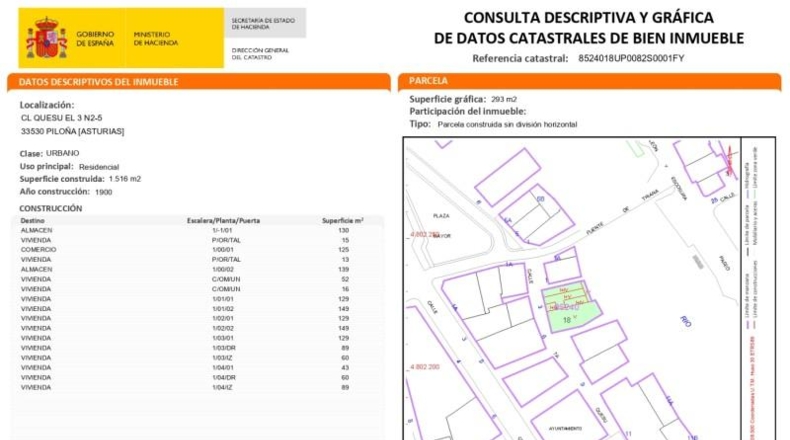This screenshot has width=790, height=440.
Task: Select the built area value 1.516 m2
Action: pos(125,179)
